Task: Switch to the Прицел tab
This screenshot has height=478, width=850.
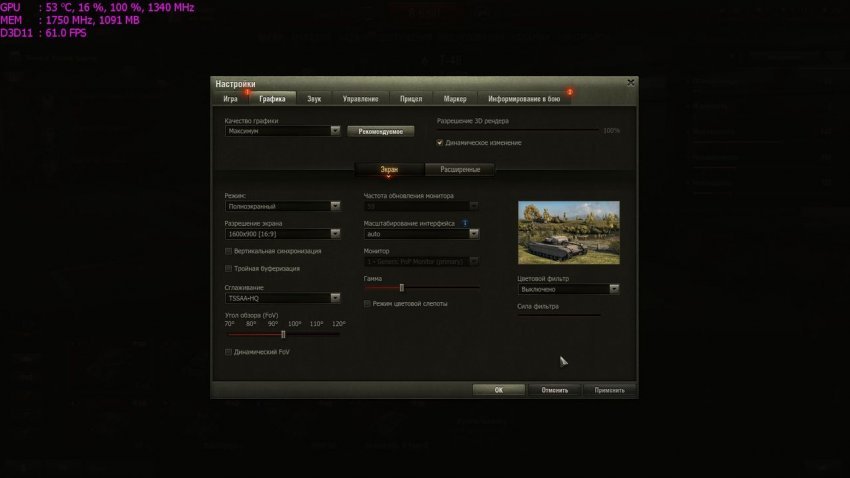Action: click(411, 99)
